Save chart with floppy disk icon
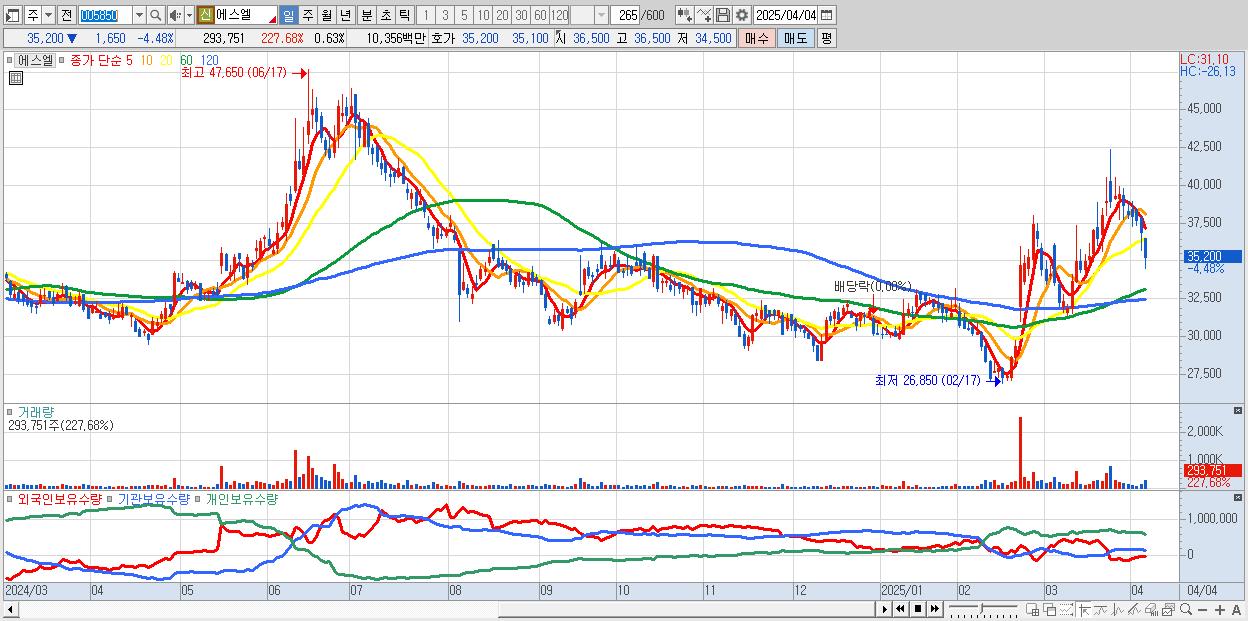This screenshot has width=1248, height=621. [x=723, y=15]
